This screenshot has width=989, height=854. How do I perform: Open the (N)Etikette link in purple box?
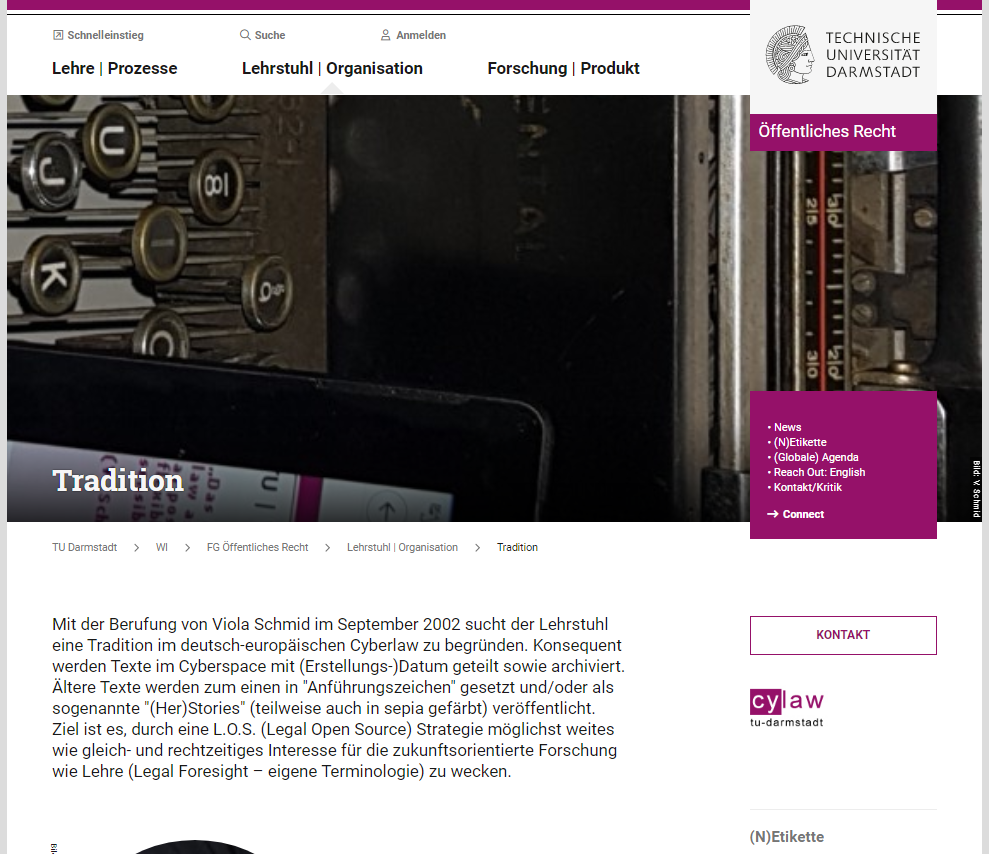click(800, 442)
